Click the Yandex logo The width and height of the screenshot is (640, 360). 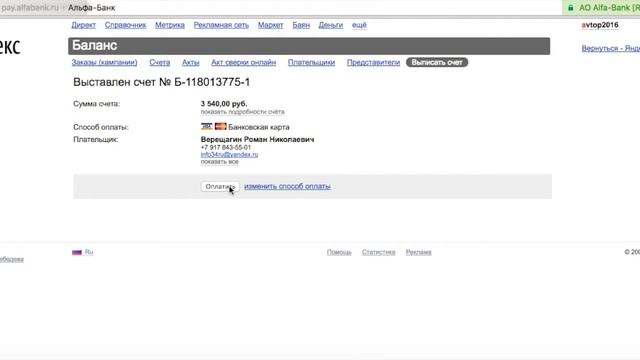click(10, 47)
